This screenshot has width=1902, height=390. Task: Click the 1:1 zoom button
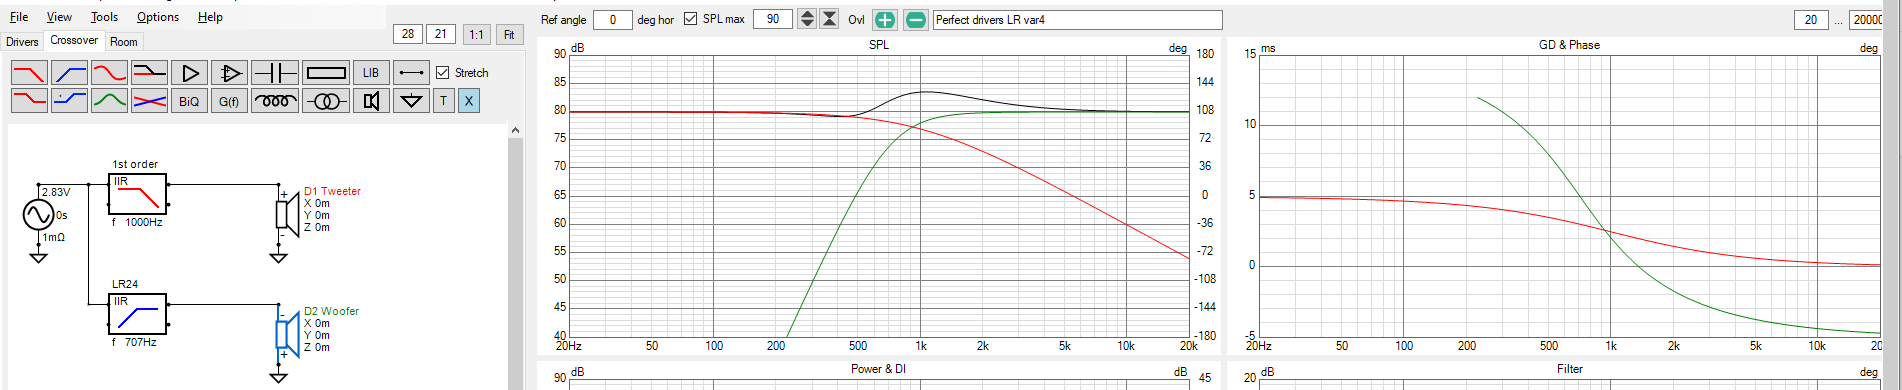pyautogui.click(x=476, y=34)
